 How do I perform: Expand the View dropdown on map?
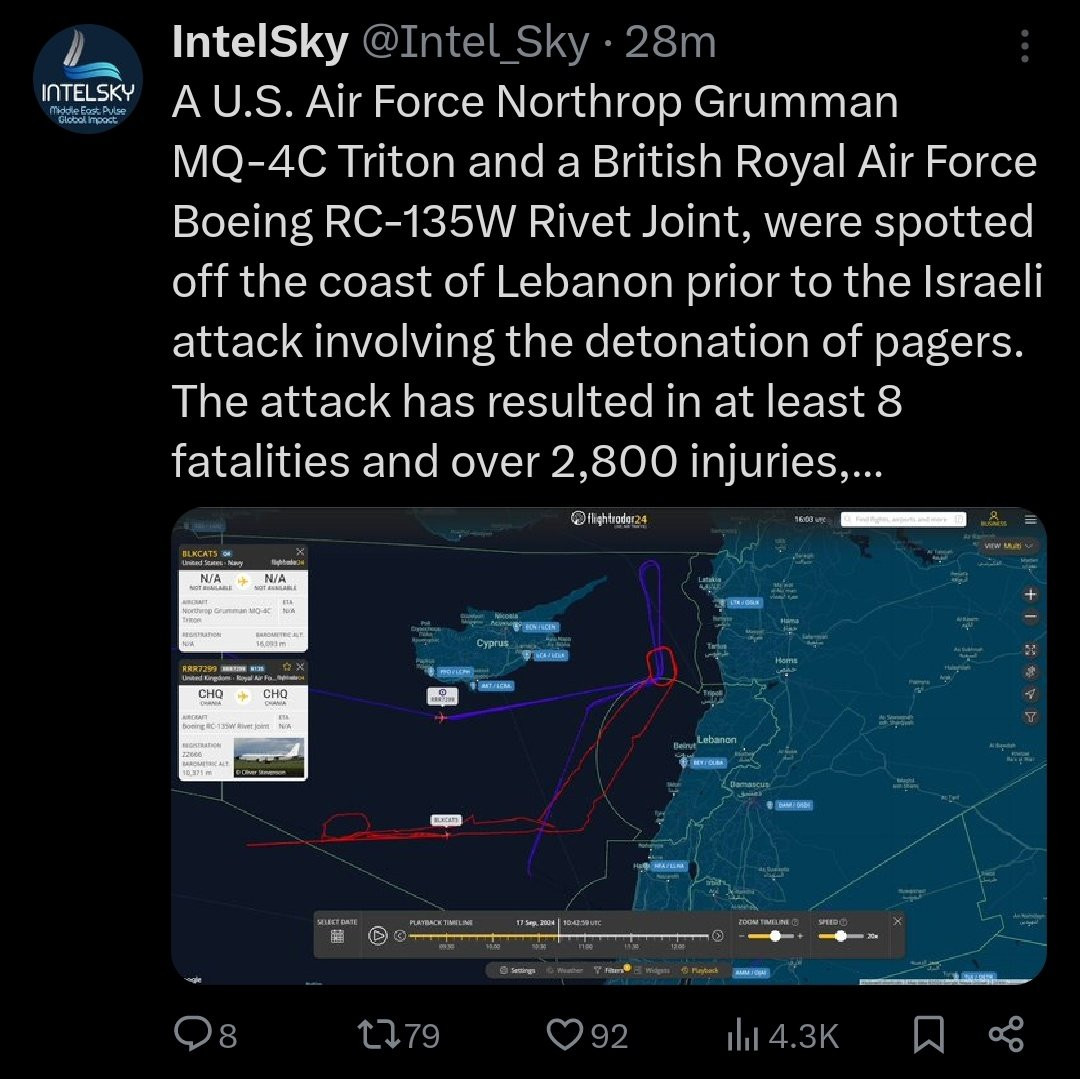tap(1008, 545)
